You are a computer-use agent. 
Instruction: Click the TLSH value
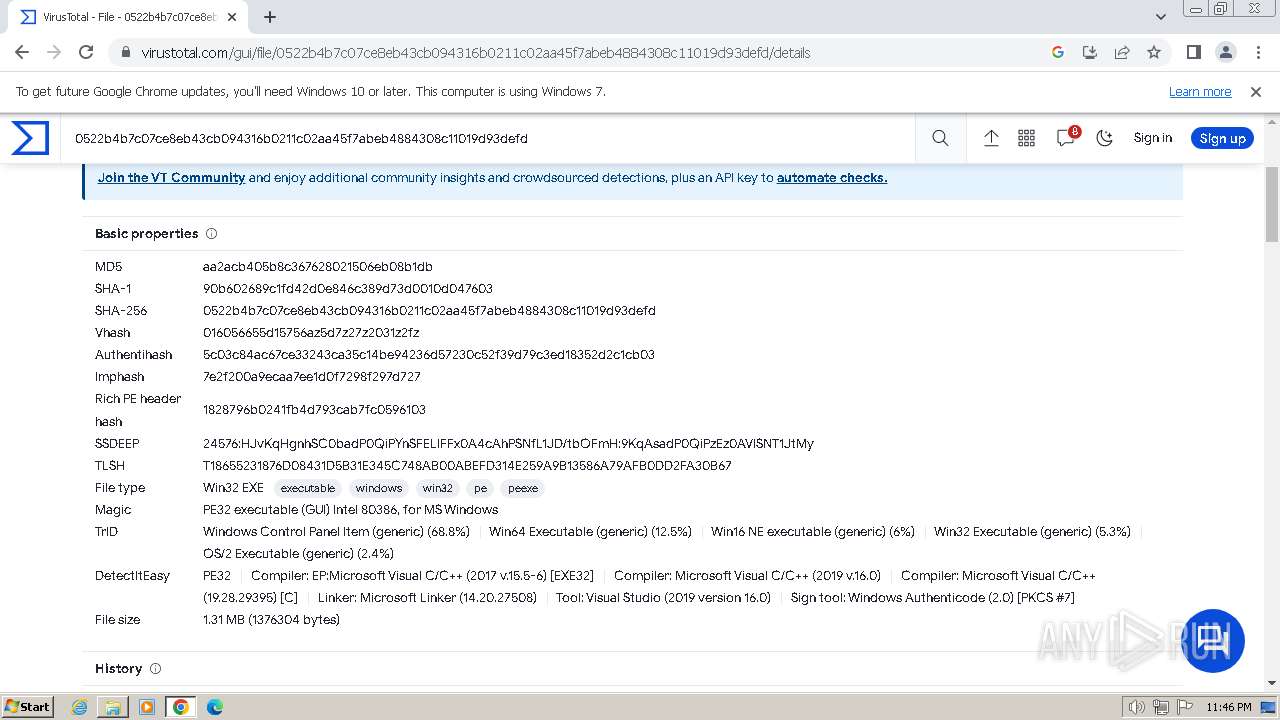467,465
